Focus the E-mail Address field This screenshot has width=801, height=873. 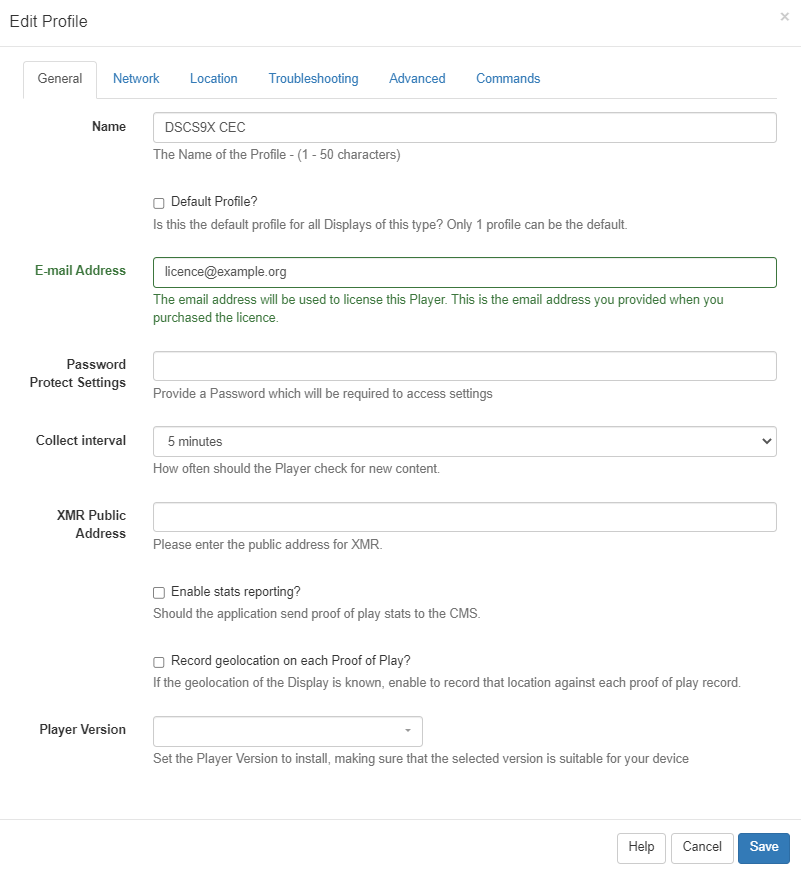click(x=465, y=272)
